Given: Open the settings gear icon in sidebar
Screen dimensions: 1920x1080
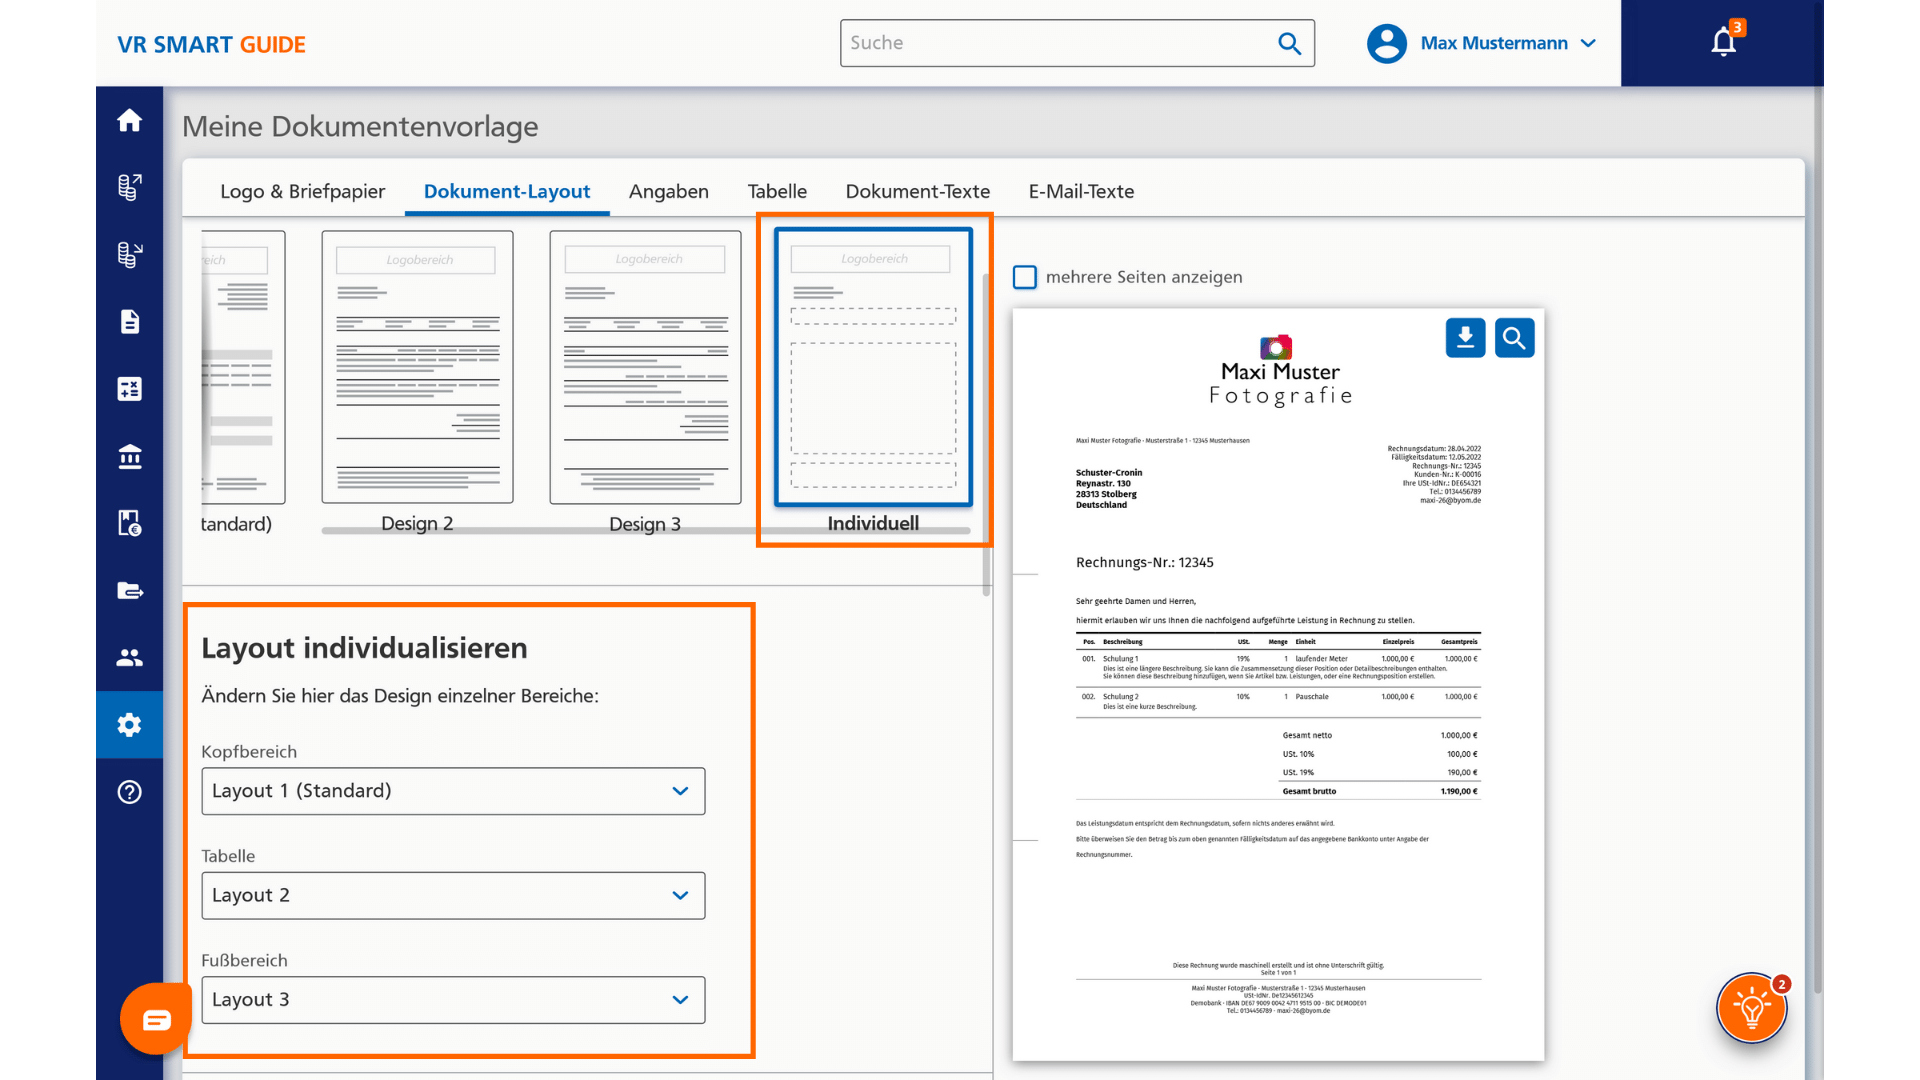Looking at the screenshot, I should tap(129, 724).
